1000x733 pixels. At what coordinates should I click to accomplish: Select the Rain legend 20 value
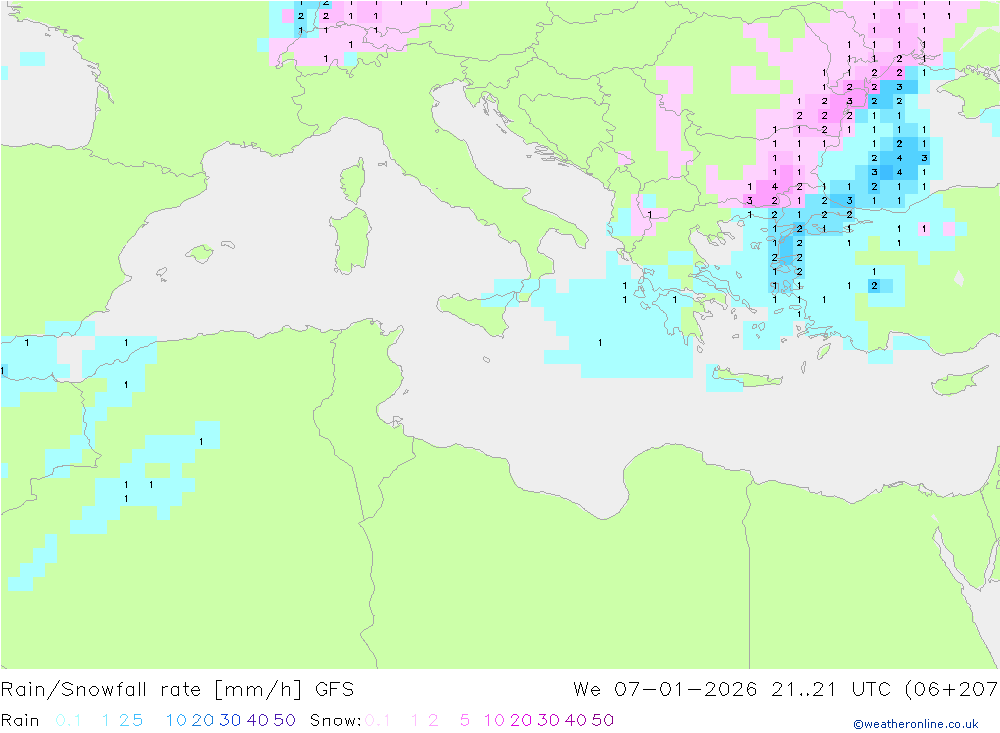[203, 720]
